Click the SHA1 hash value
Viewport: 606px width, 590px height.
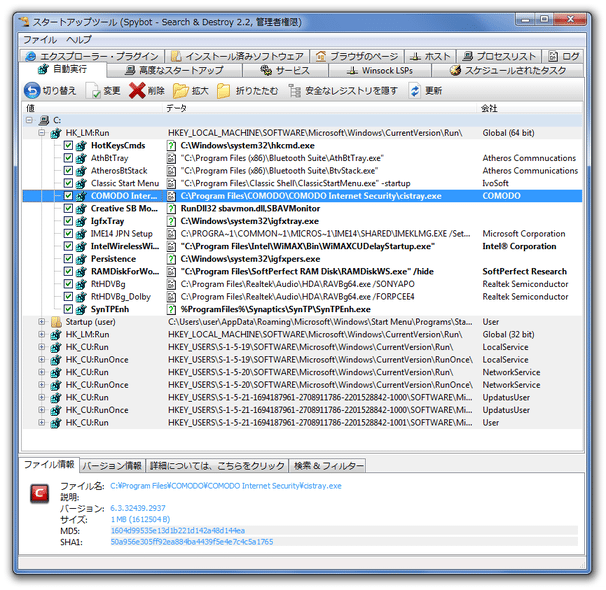pyautogui.click(x=192, y=542)
